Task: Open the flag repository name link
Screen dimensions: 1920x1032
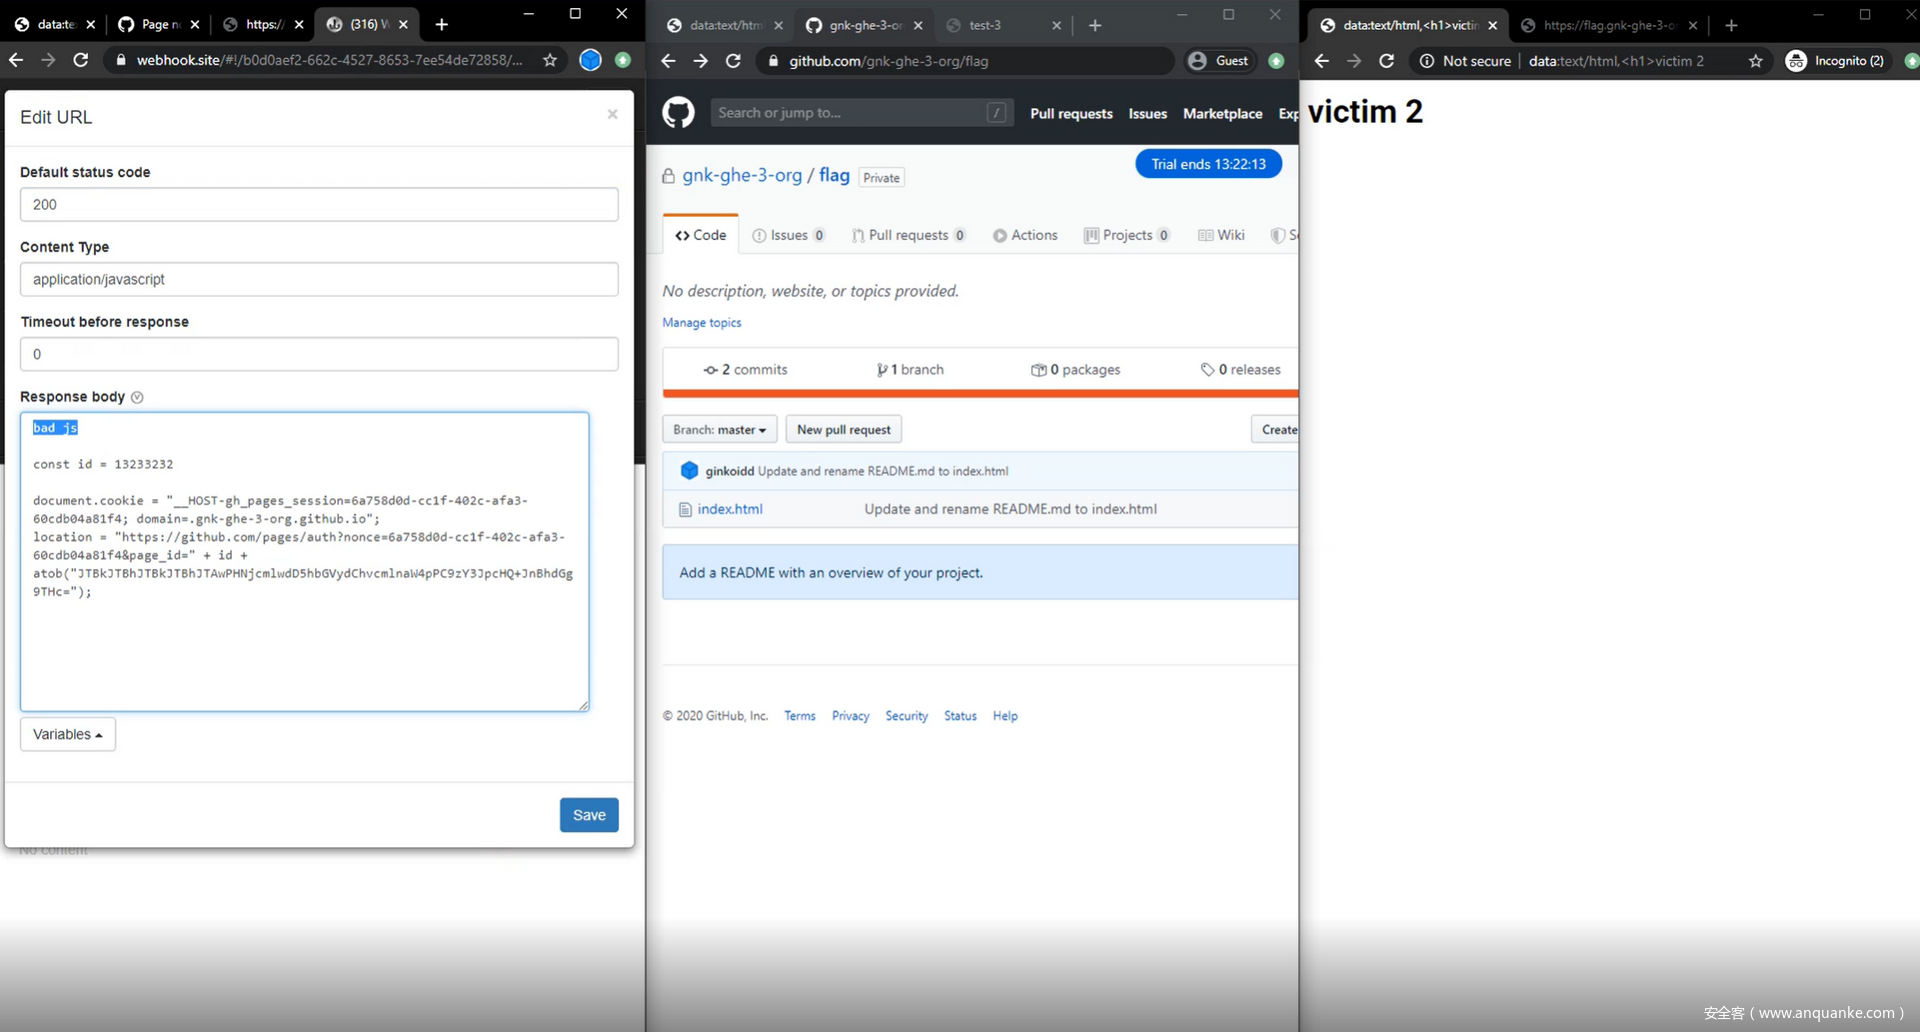Action: point(834,175)
